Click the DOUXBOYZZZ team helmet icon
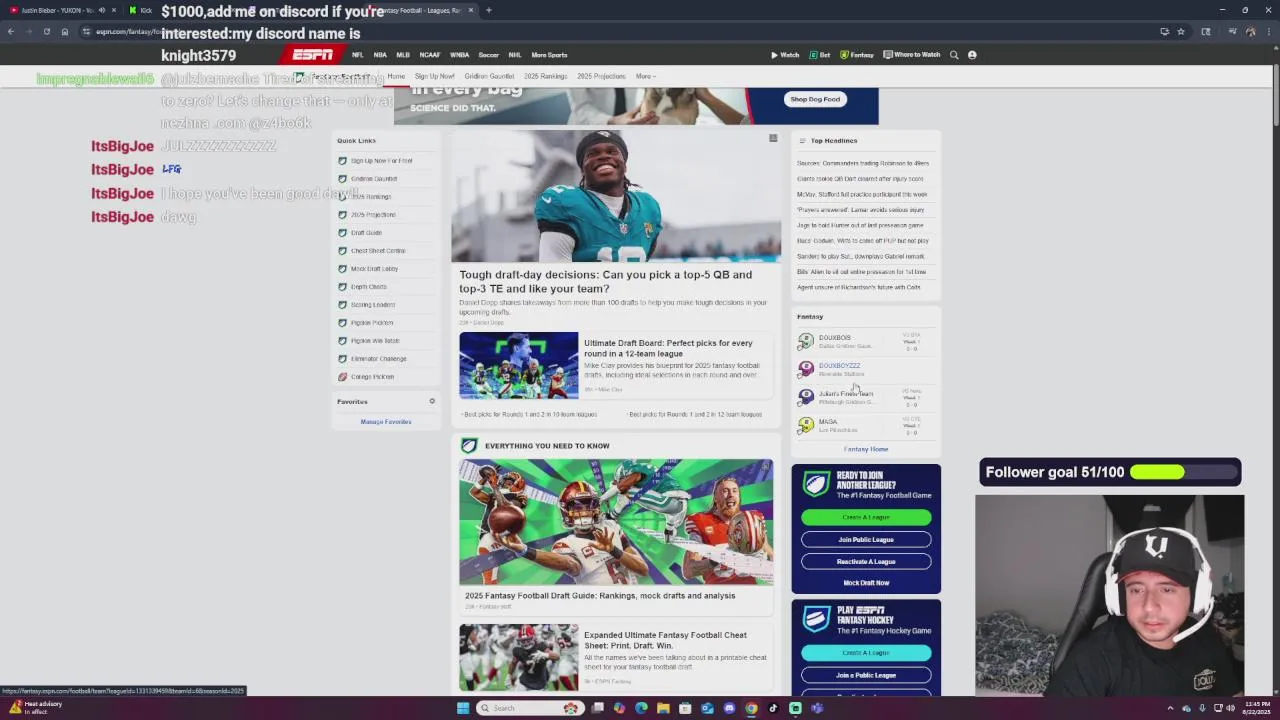 point(806,369)
